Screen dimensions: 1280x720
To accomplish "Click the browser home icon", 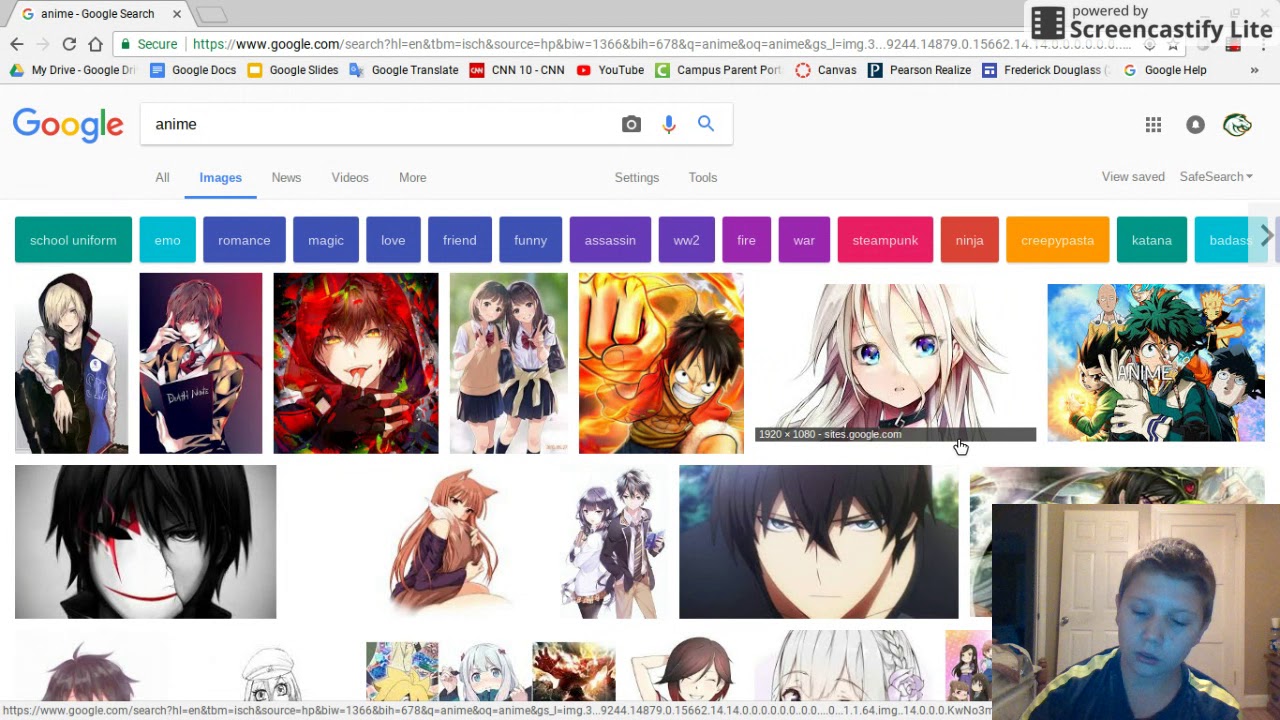I will [95, 44].
